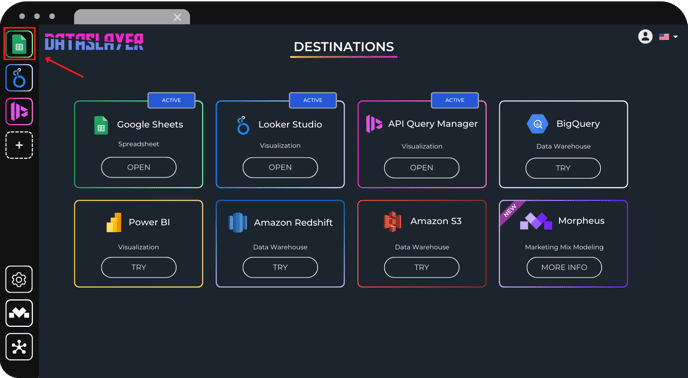Screen dimensions: 688x378
Task: Try Amazon S3 destination
Action: (422, 267)
